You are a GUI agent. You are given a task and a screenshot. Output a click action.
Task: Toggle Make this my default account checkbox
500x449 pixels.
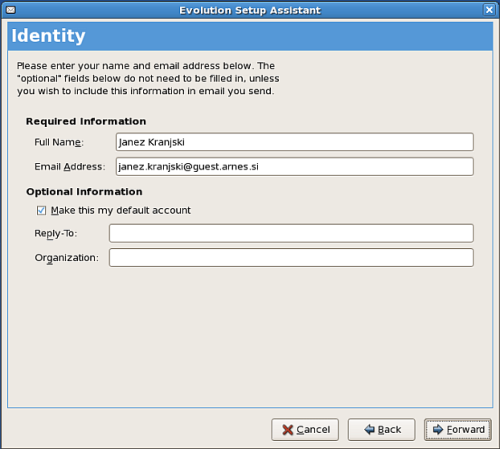tap(41, 210)
